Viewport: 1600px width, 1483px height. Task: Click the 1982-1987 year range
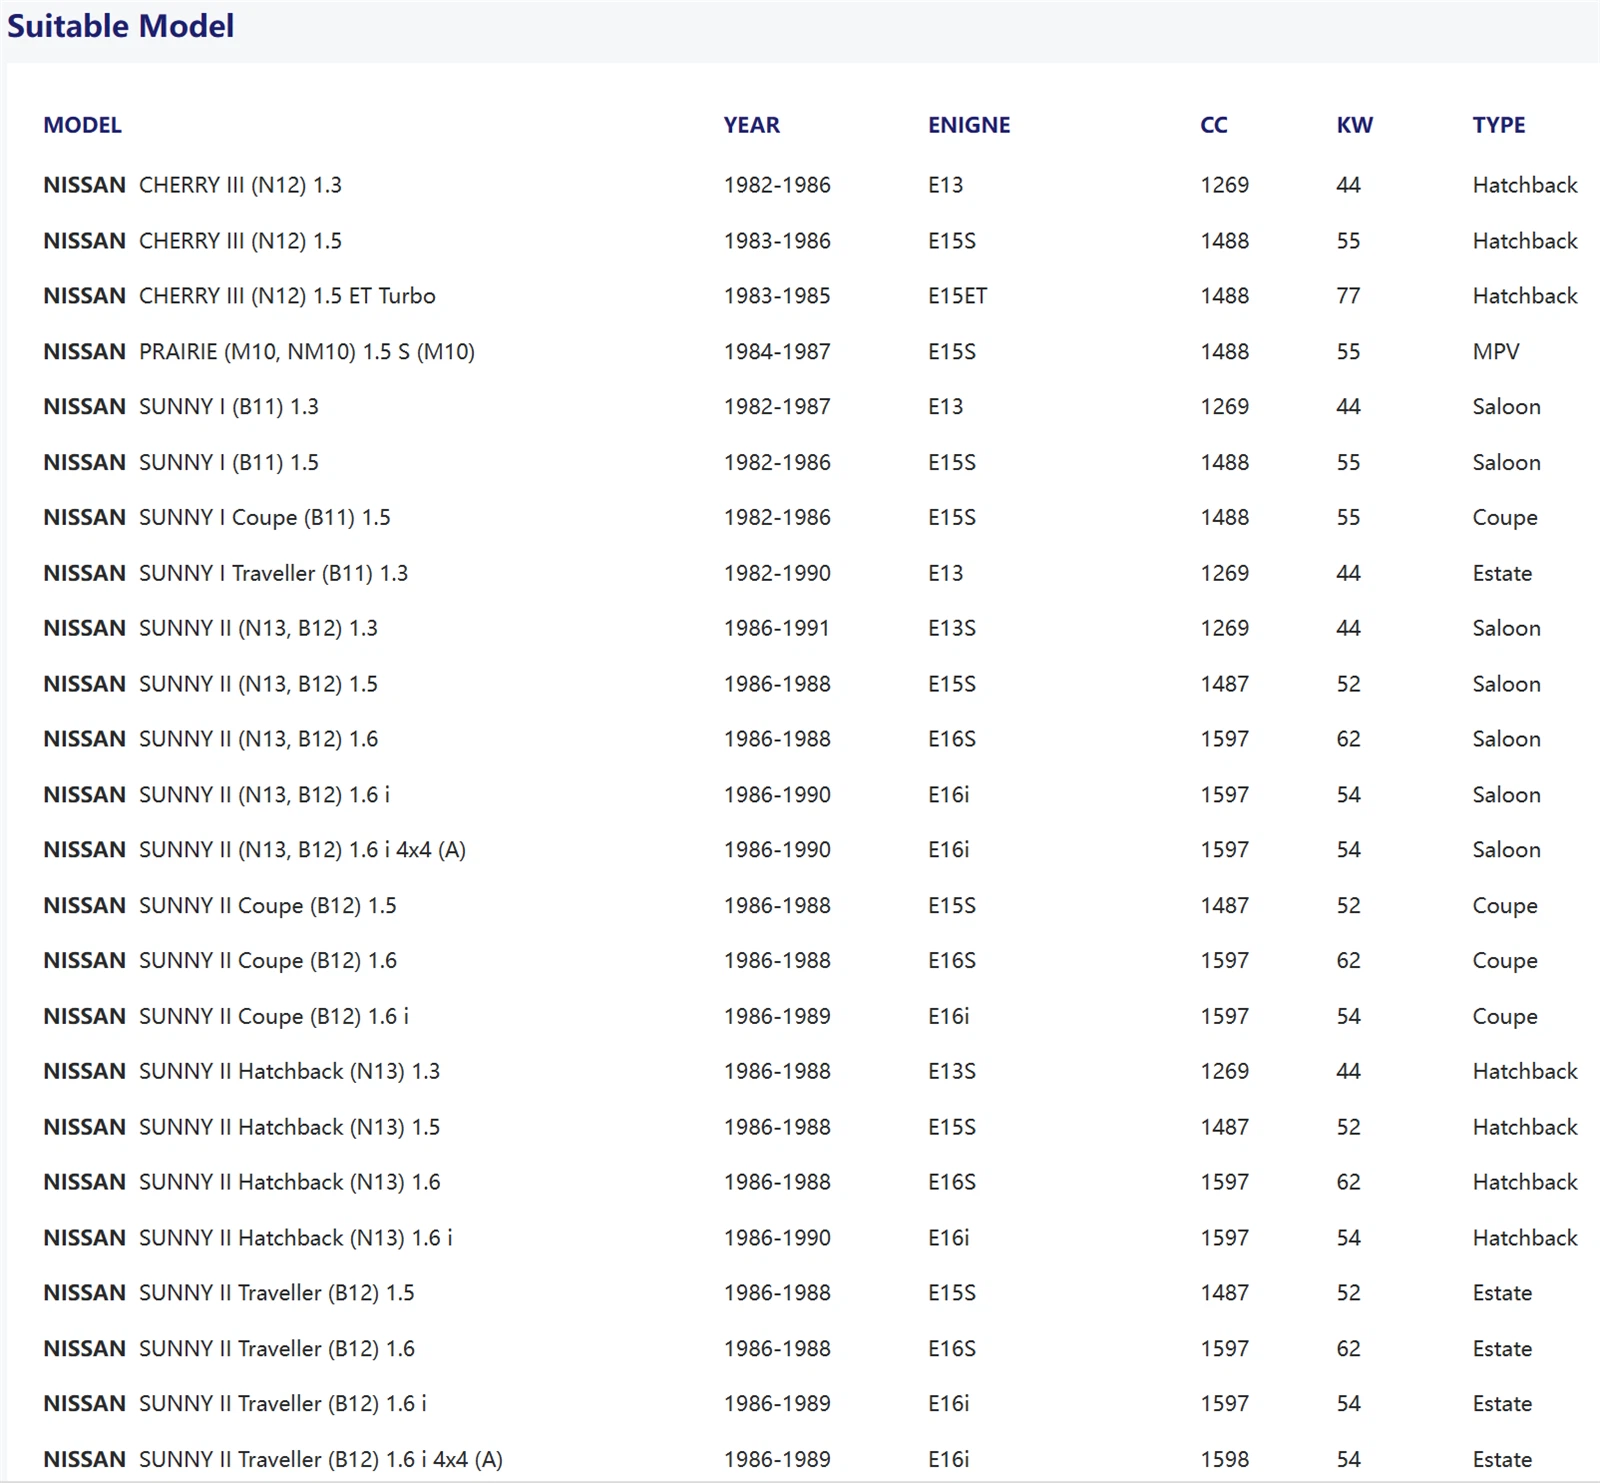pyautogui.click(x=777, y=407)
